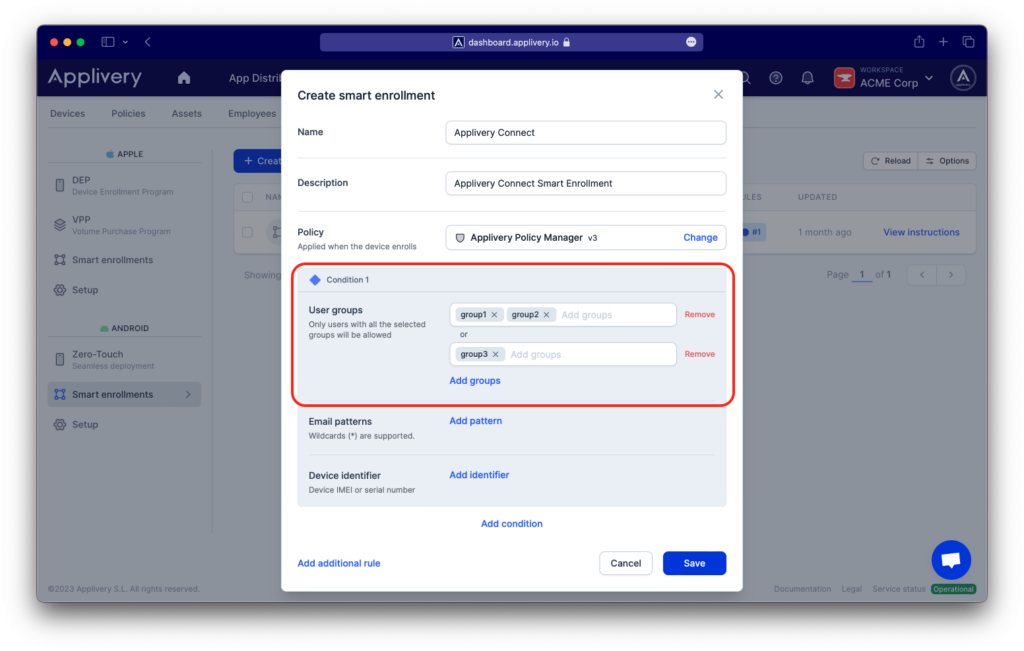
Task: Click the policy shield icon
Action: click(x=460, y=238)
